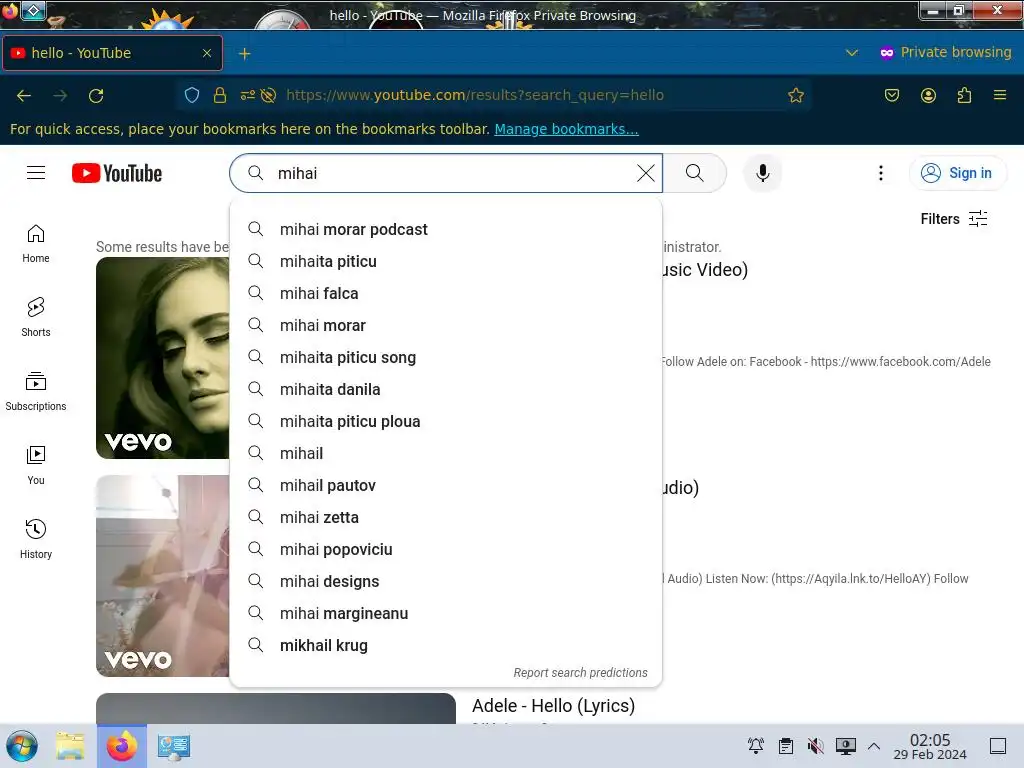Open Shorts in sidebar

click(x=36, y=318)
